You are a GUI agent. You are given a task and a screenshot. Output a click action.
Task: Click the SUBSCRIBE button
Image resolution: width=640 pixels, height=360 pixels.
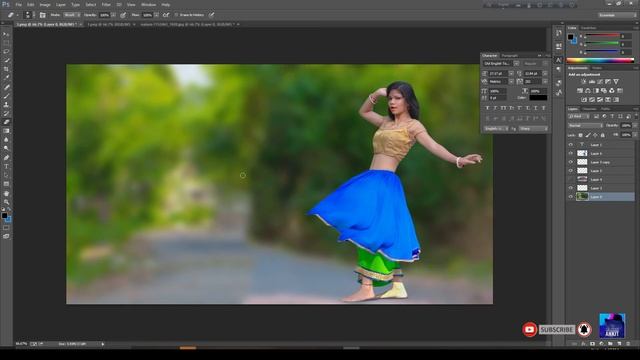click(557, 329)
